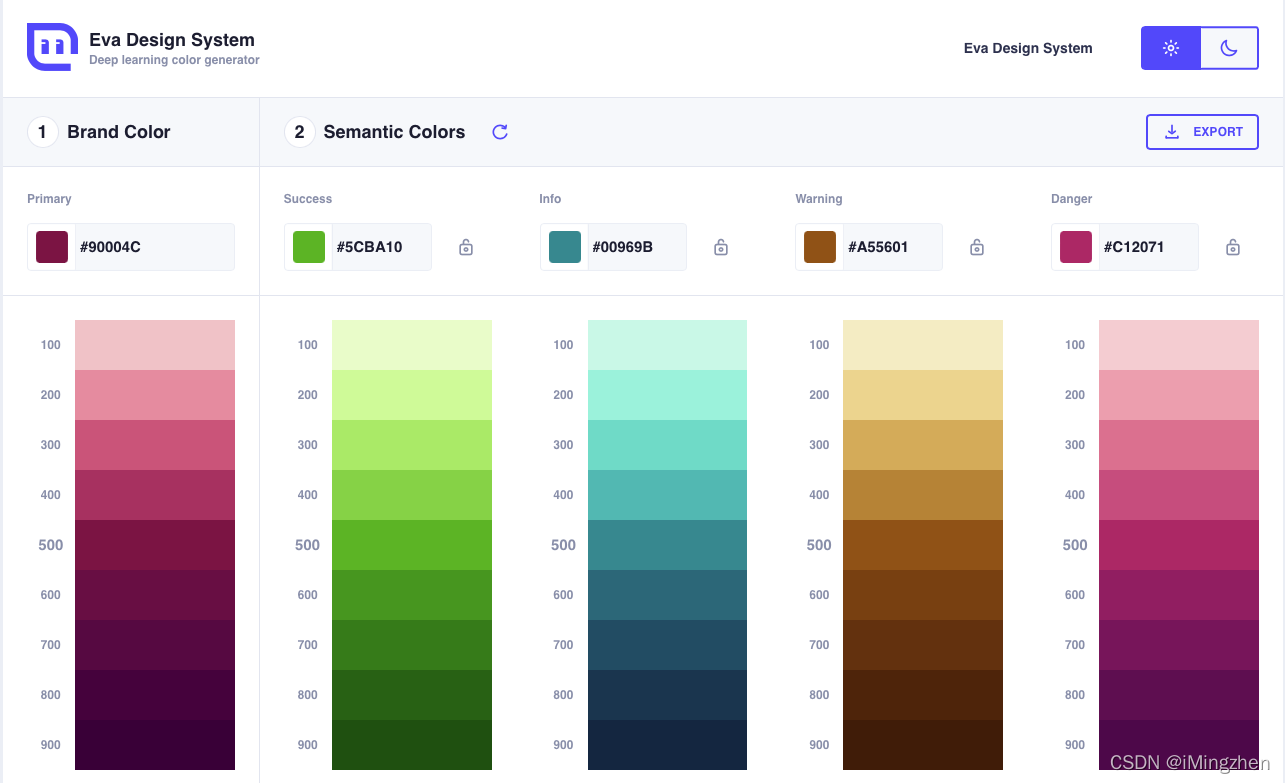Click the Success color swatch preview
The height and width of the screenshot is (783, 1285).
[x=309, y=247]
